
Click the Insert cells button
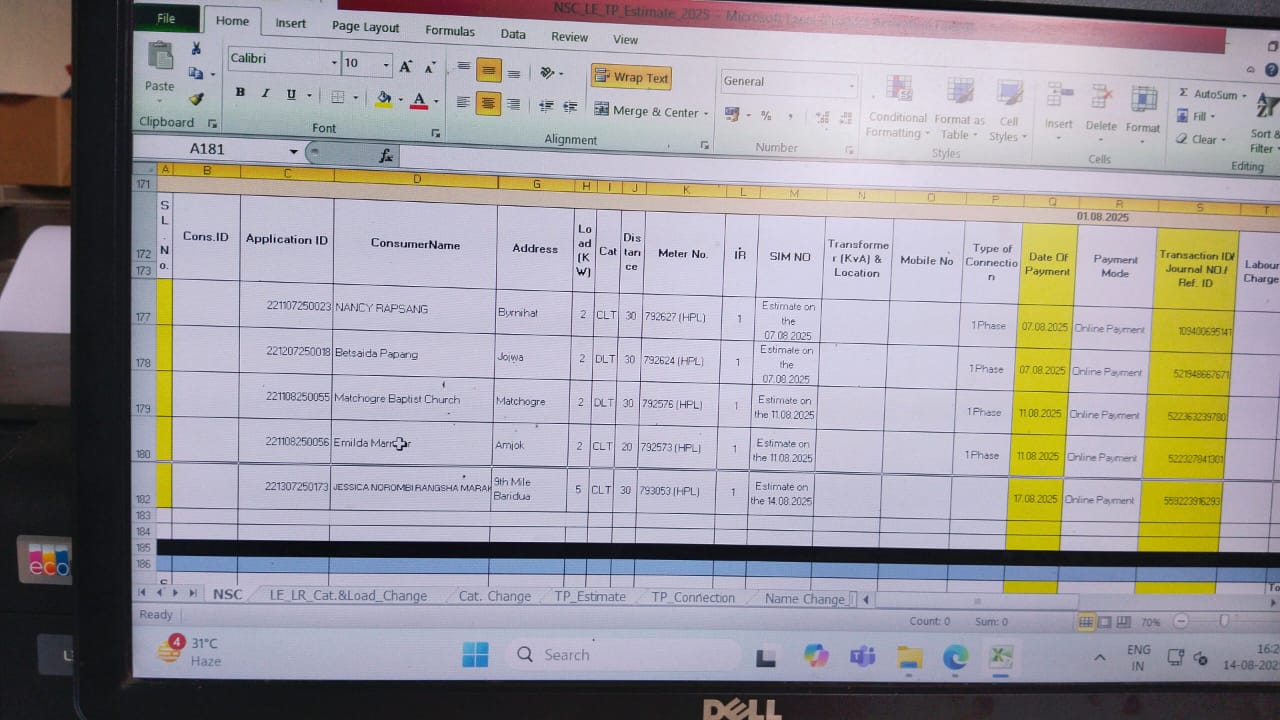[x=1058, y=111]
